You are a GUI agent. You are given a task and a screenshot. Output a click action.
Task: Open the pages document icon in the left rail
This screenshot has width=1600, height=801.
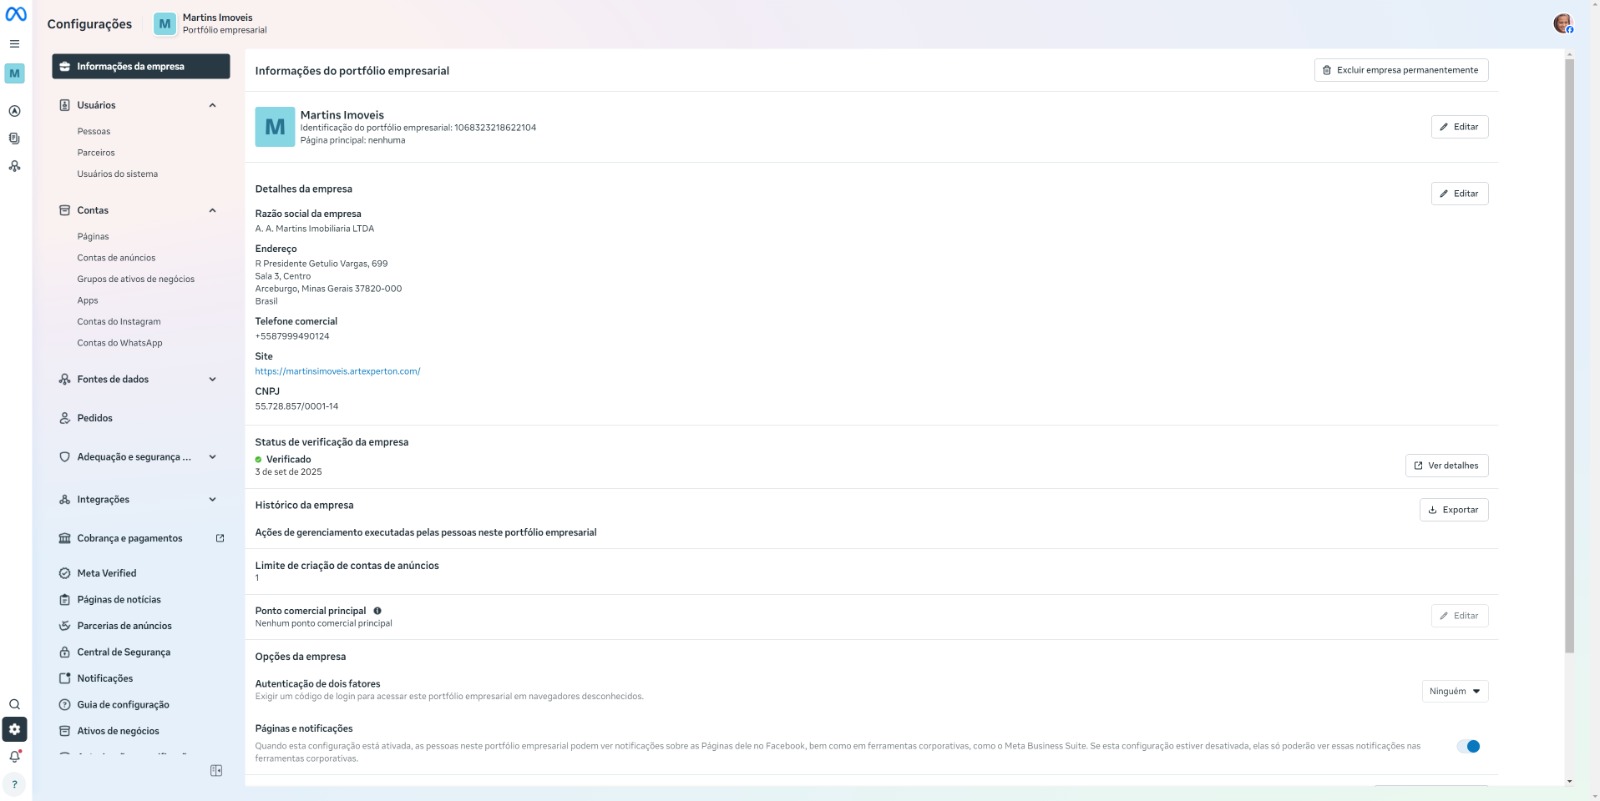click(14, 139)
